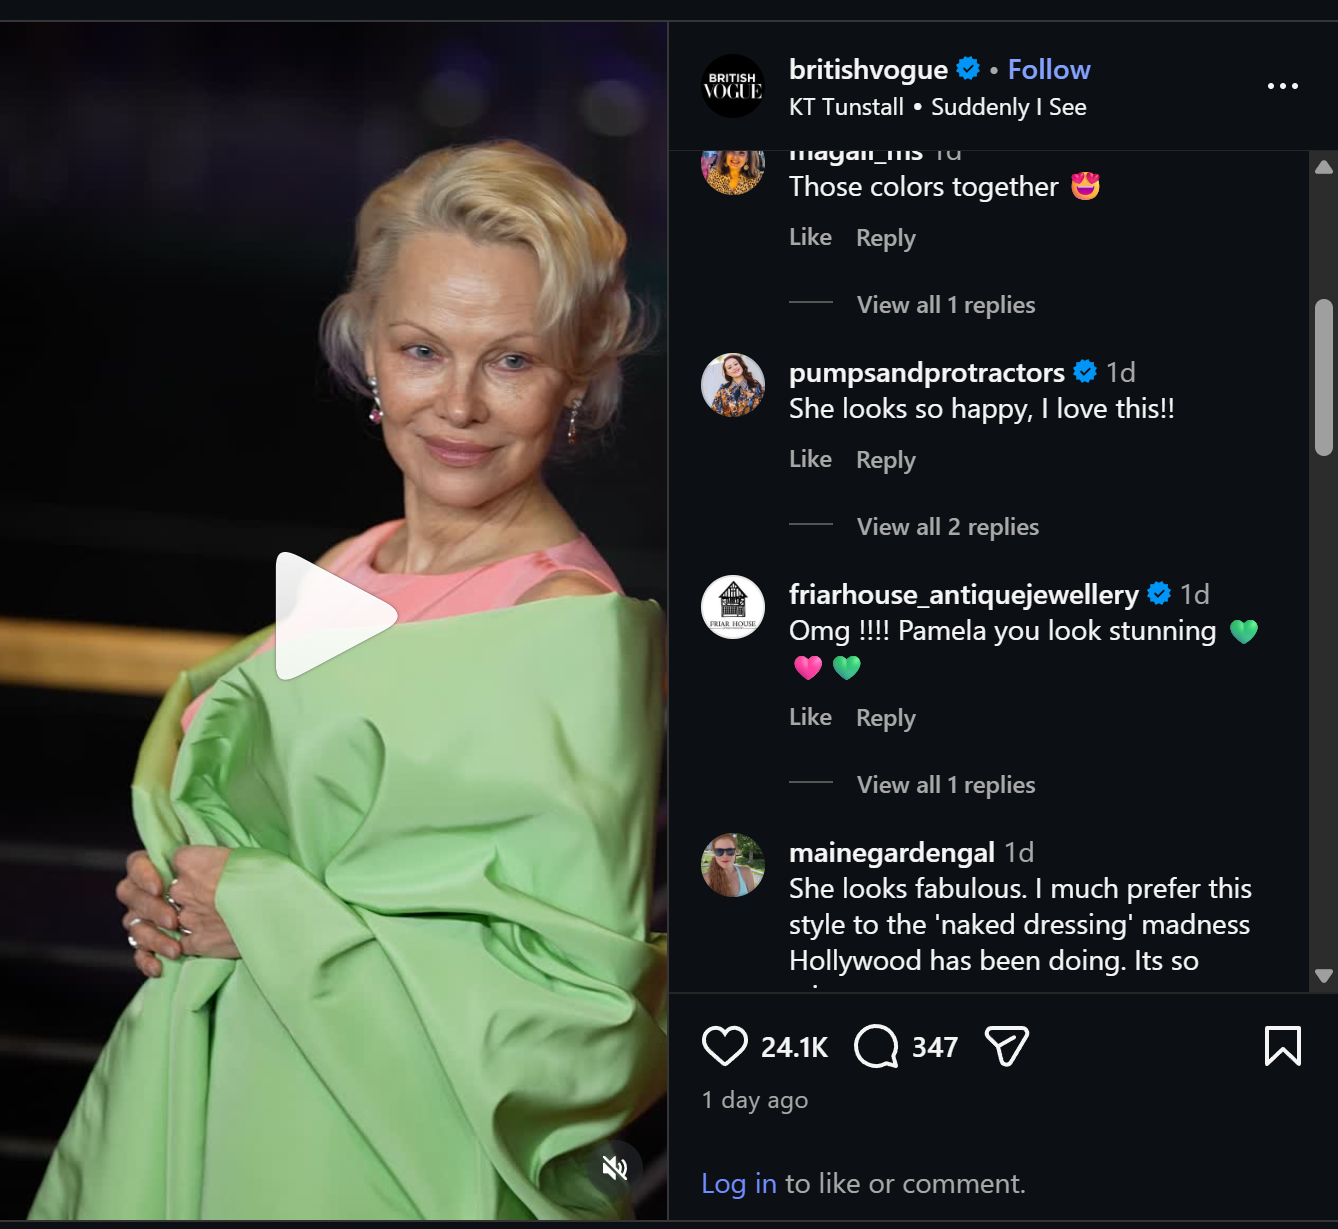Click the comments scrollbar down arrow
This screenshot has height=1229, width=1338.
[x=1324, y=975]
